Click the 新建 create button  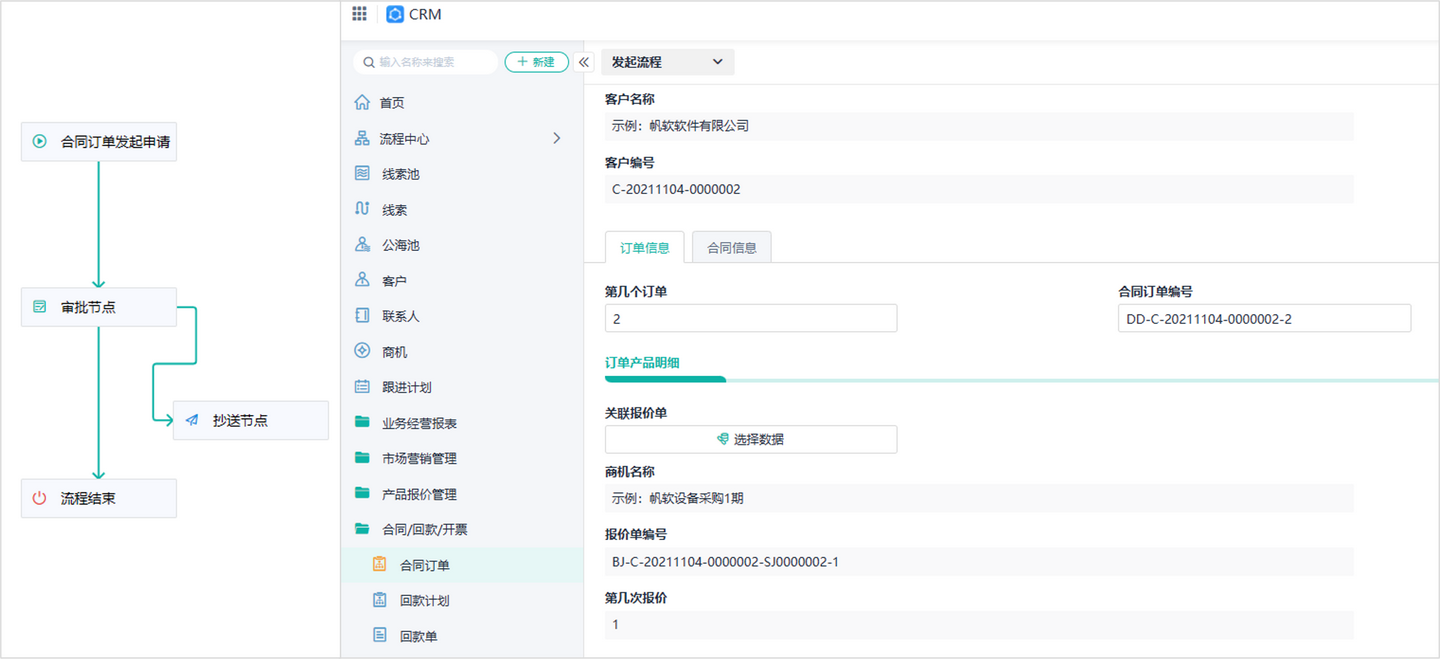click(536, 61)
